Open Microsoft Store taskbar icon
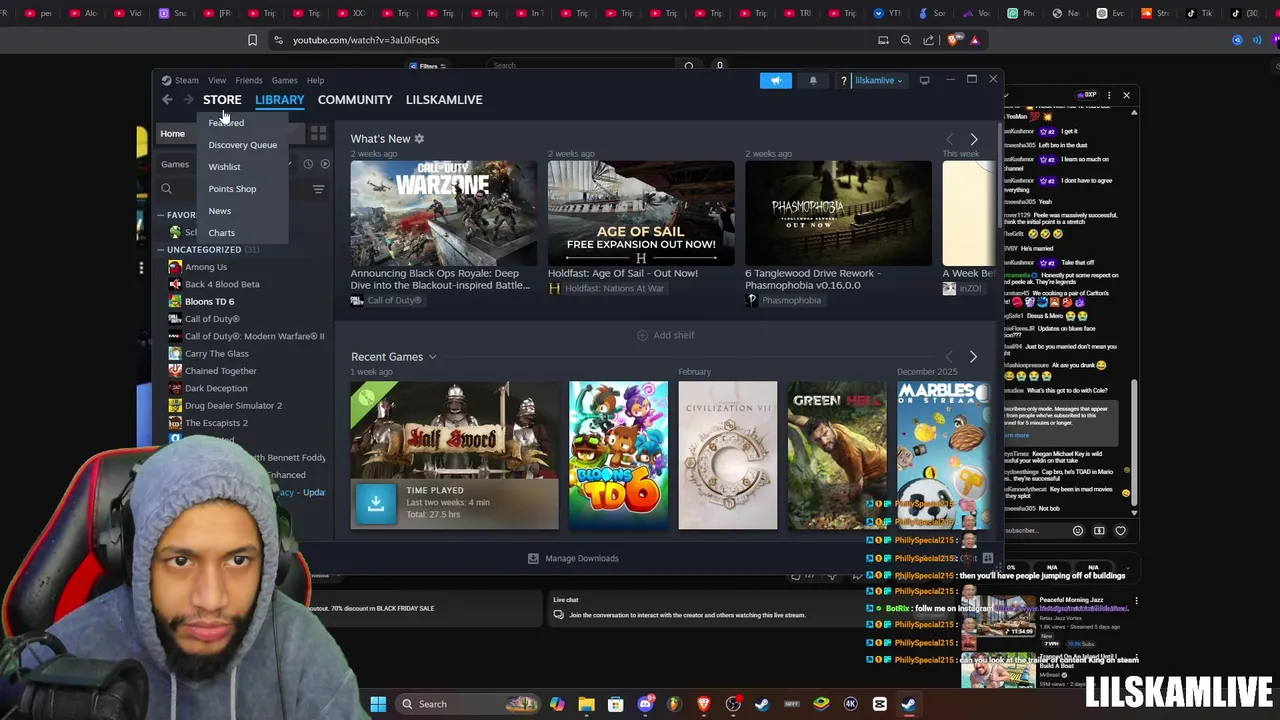The height and width of the screenshot is (720, 1280). click(616, 704)
